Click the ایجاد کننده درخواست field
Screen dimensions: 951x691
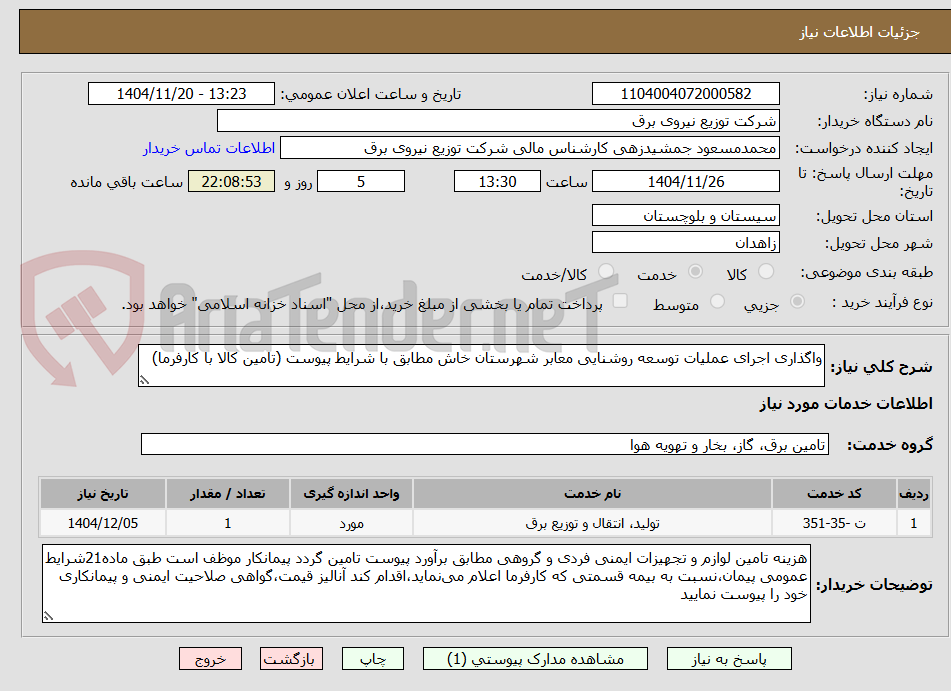tap(529, 148)
